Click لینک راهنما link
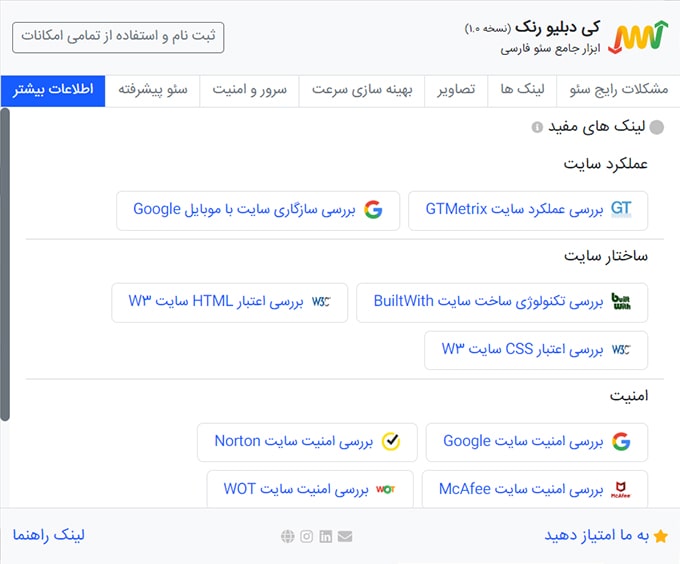The height and width of the screenshot is (564, 680). 49,535
